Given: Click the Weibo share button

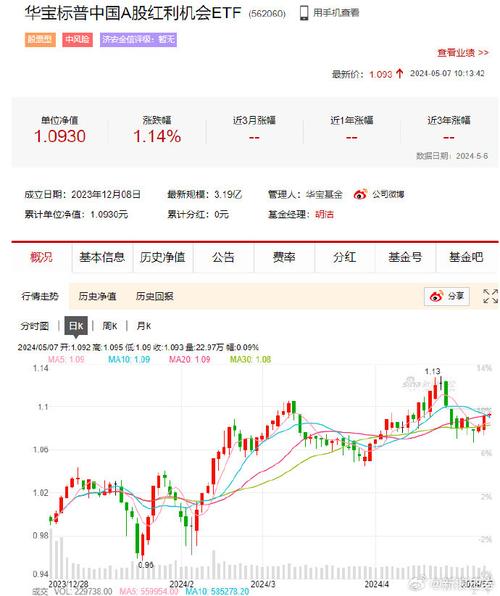Looking at the screenshot, I should pyautogui.click(x=447, y=296).
